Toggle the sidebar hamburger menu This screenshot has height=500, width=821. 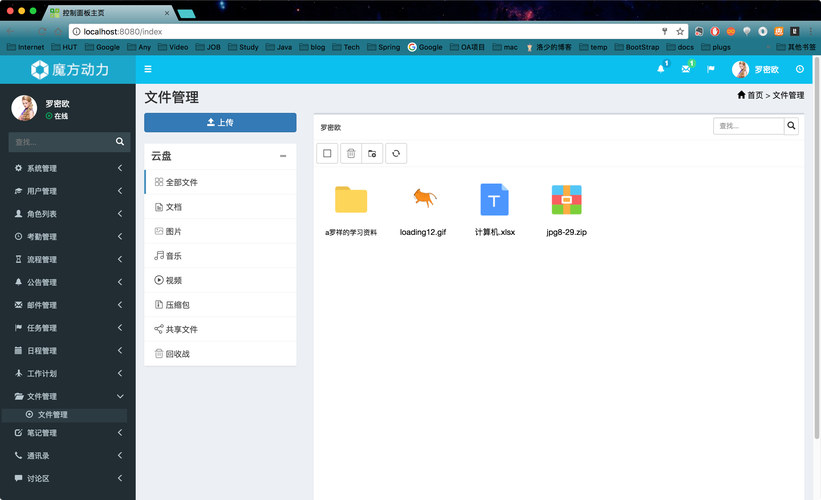point(148,69)
